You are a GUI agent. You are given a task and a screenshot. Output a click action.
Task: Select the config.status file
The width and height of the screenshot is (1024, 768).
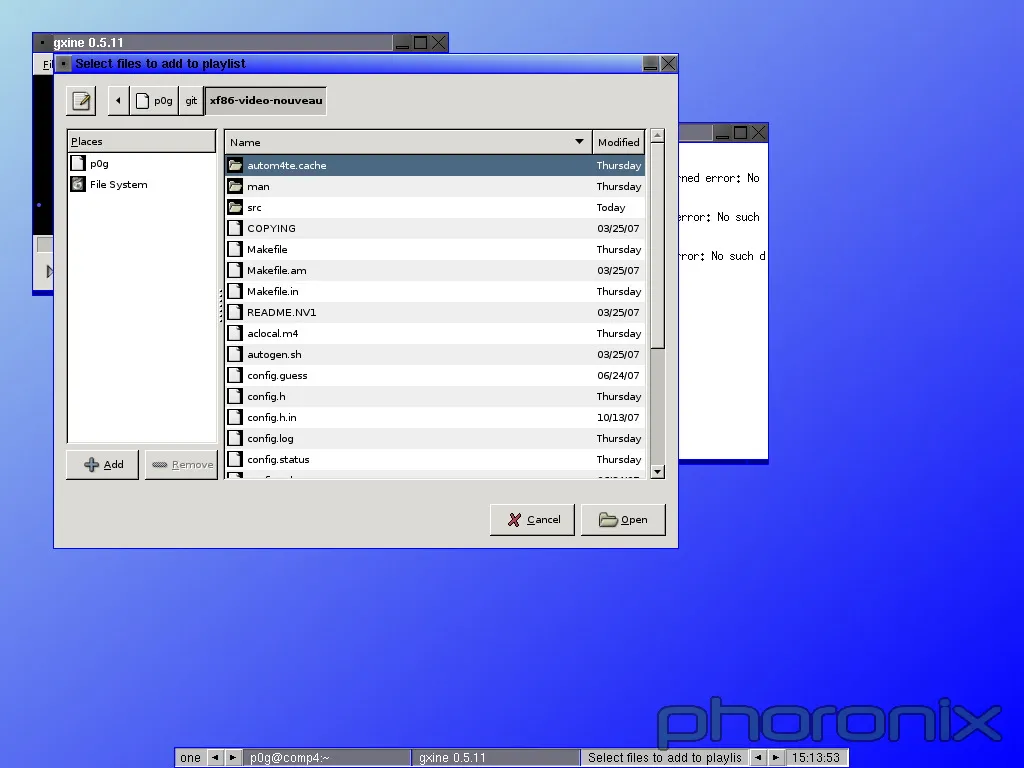coord(435,459)
